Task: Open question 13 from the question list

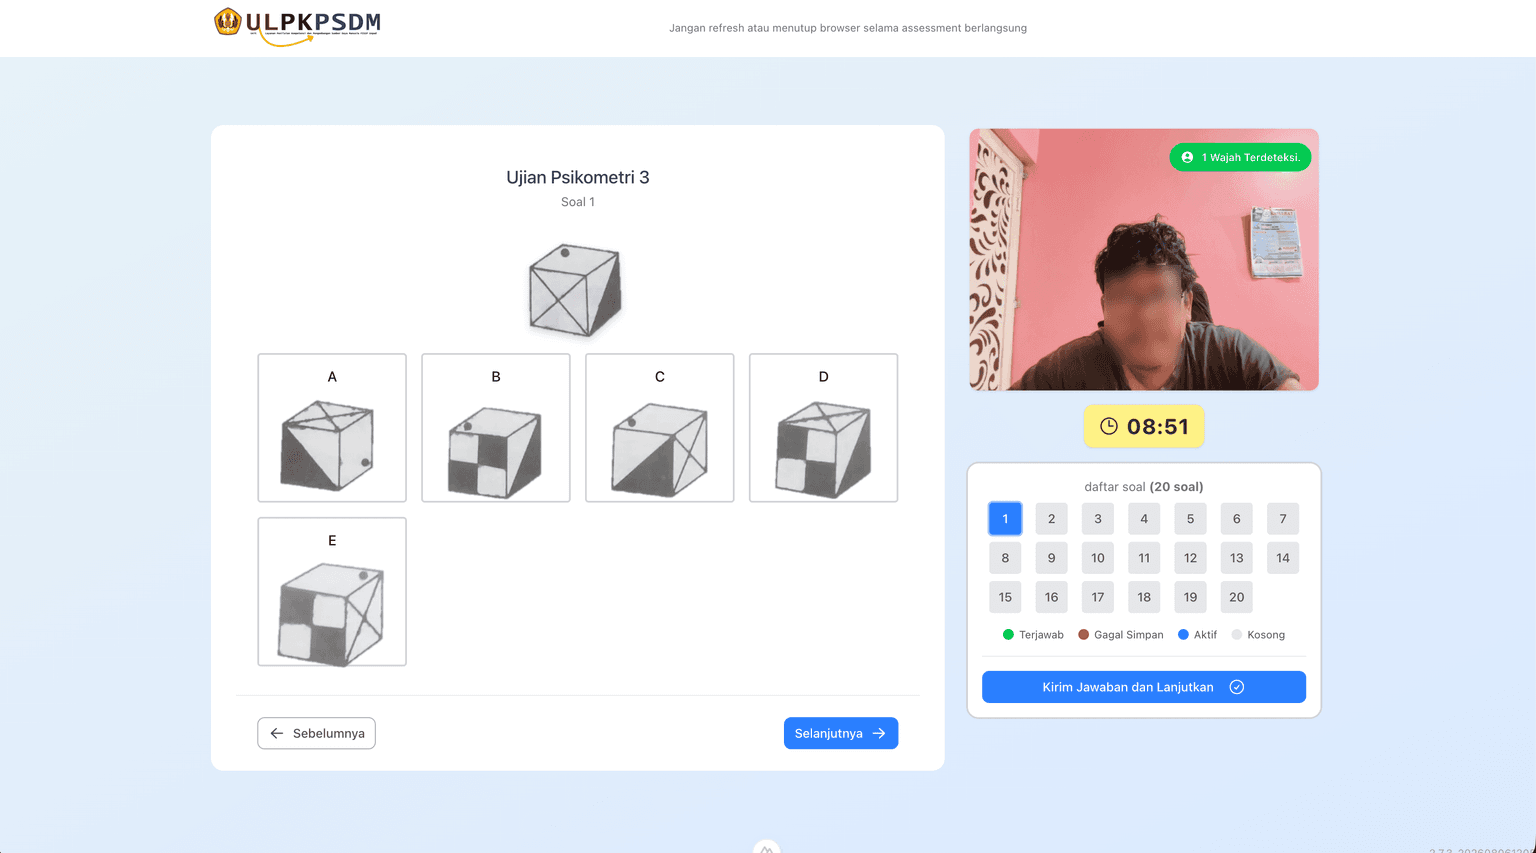Action: point(1237,558)
